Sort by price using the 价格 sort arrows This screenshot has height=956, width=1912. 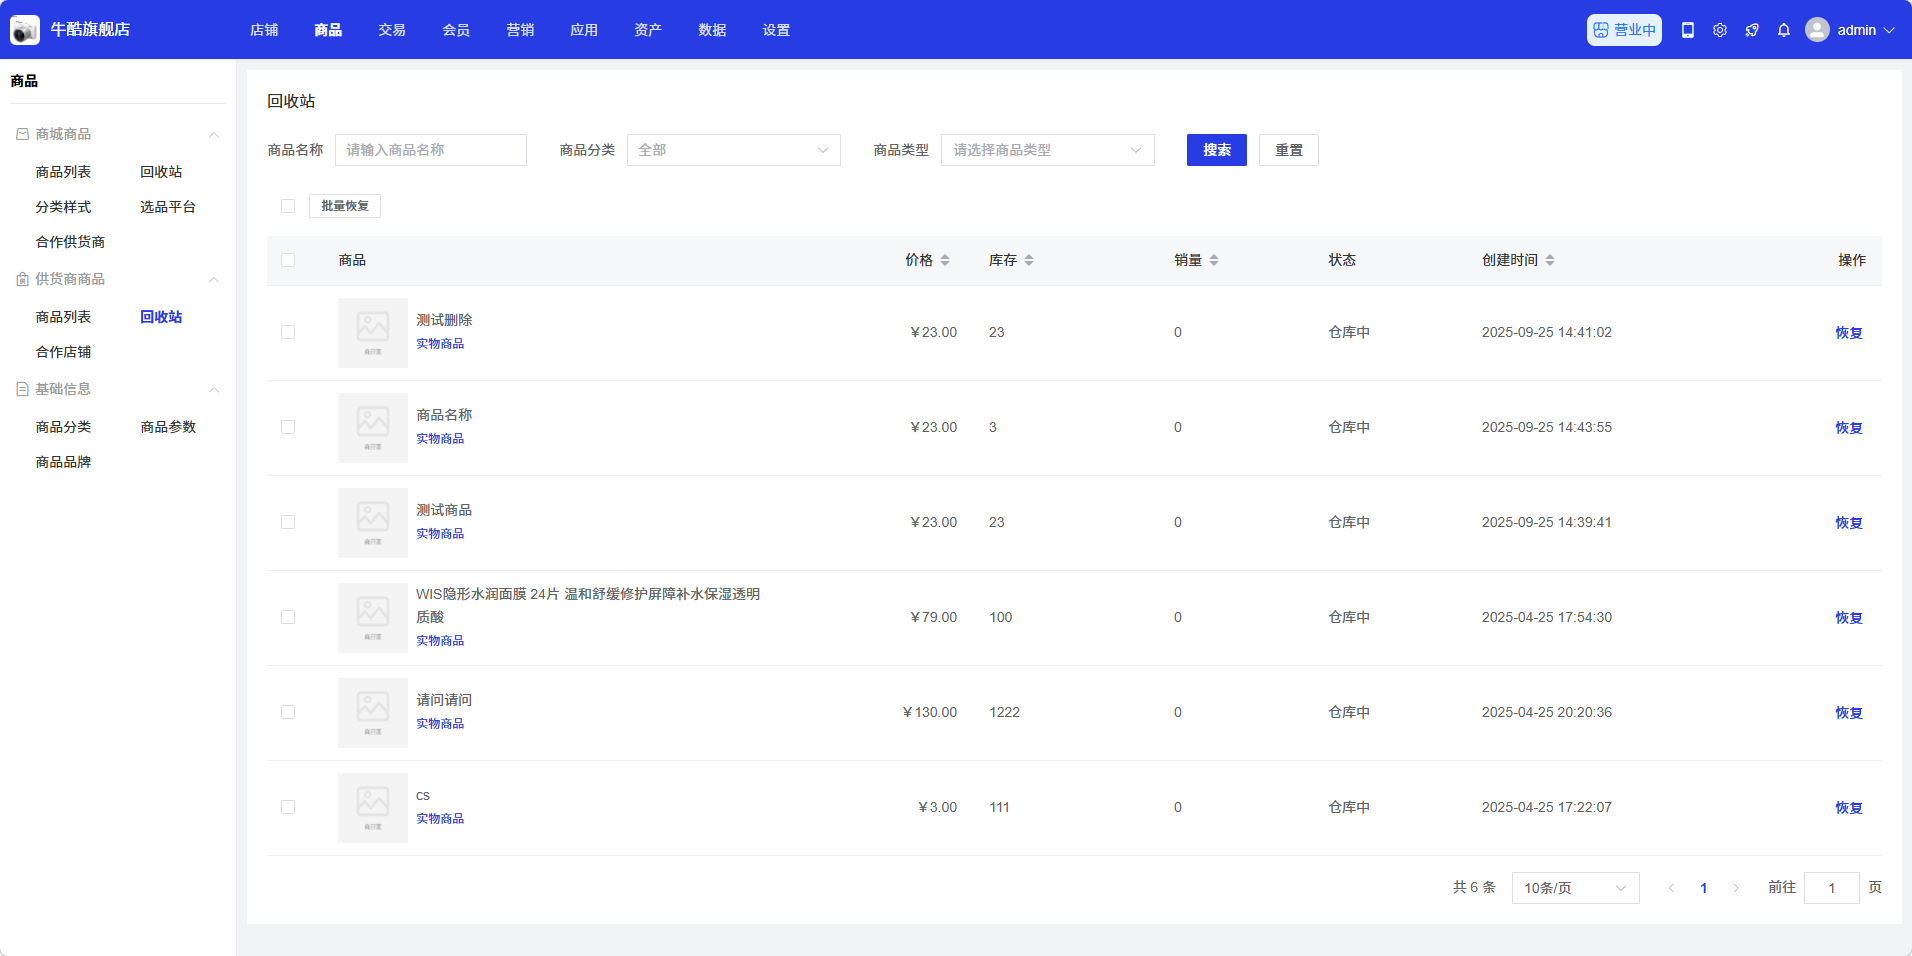pos(944,260)
